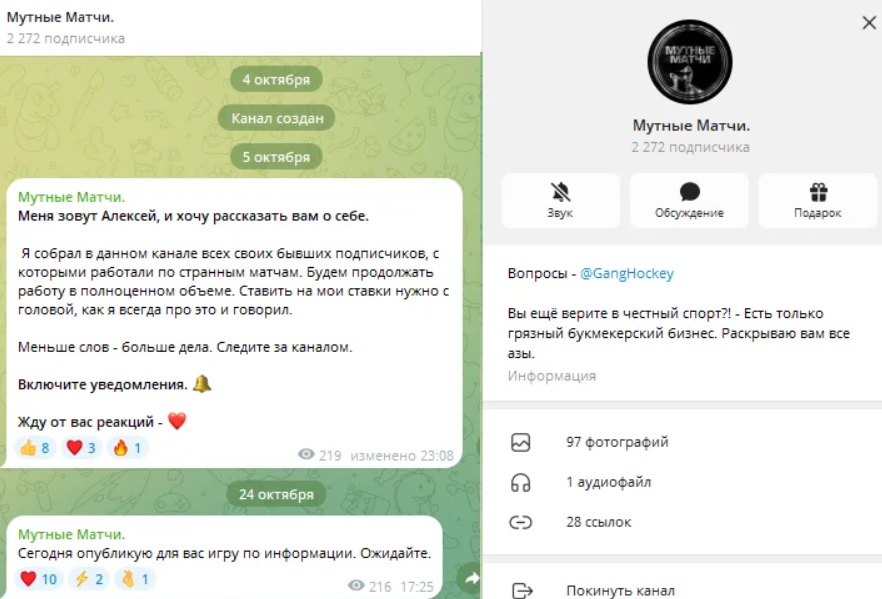This screenshot has width=882, height=599.
Task: Open the Обсуждение discussion button
Action: click(x=689, y=200)
